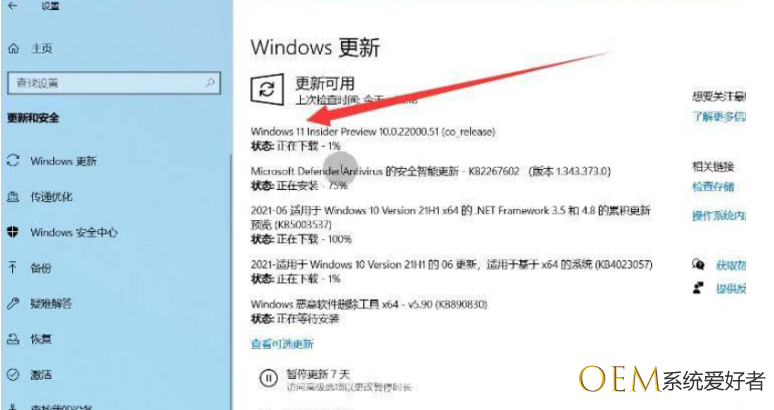Click the 暂停更新 7 天 pause icon
774x410 pixels.
(x=269, y=378)
